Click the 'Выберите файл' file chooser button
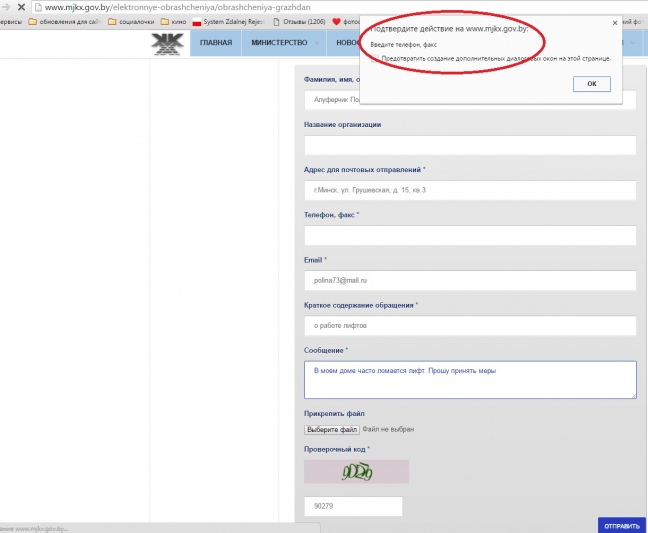648x533 pixels. 332,429
